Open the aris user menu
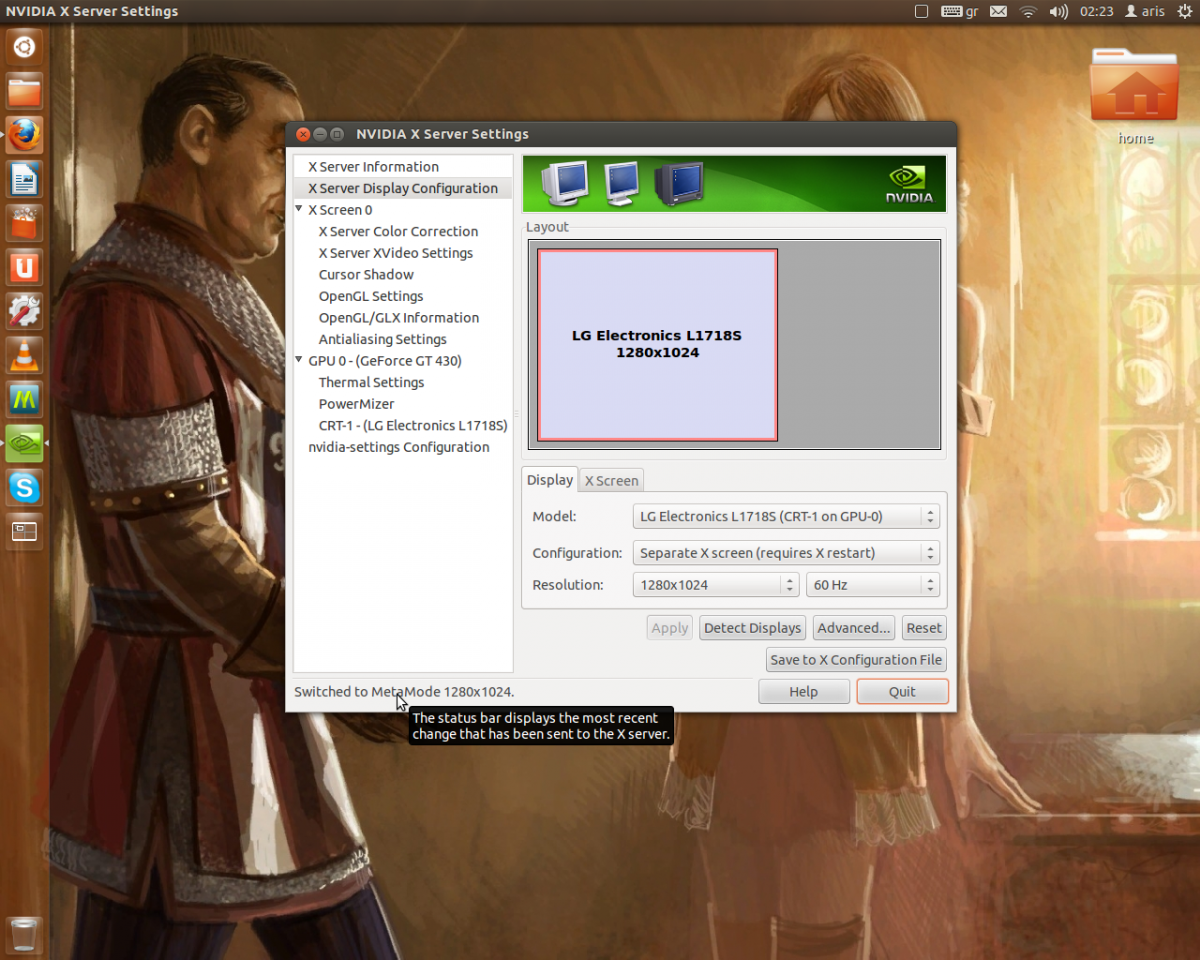Image resolution: width=1200 pixels, height=960 pixels. (x=1145, y=11)
